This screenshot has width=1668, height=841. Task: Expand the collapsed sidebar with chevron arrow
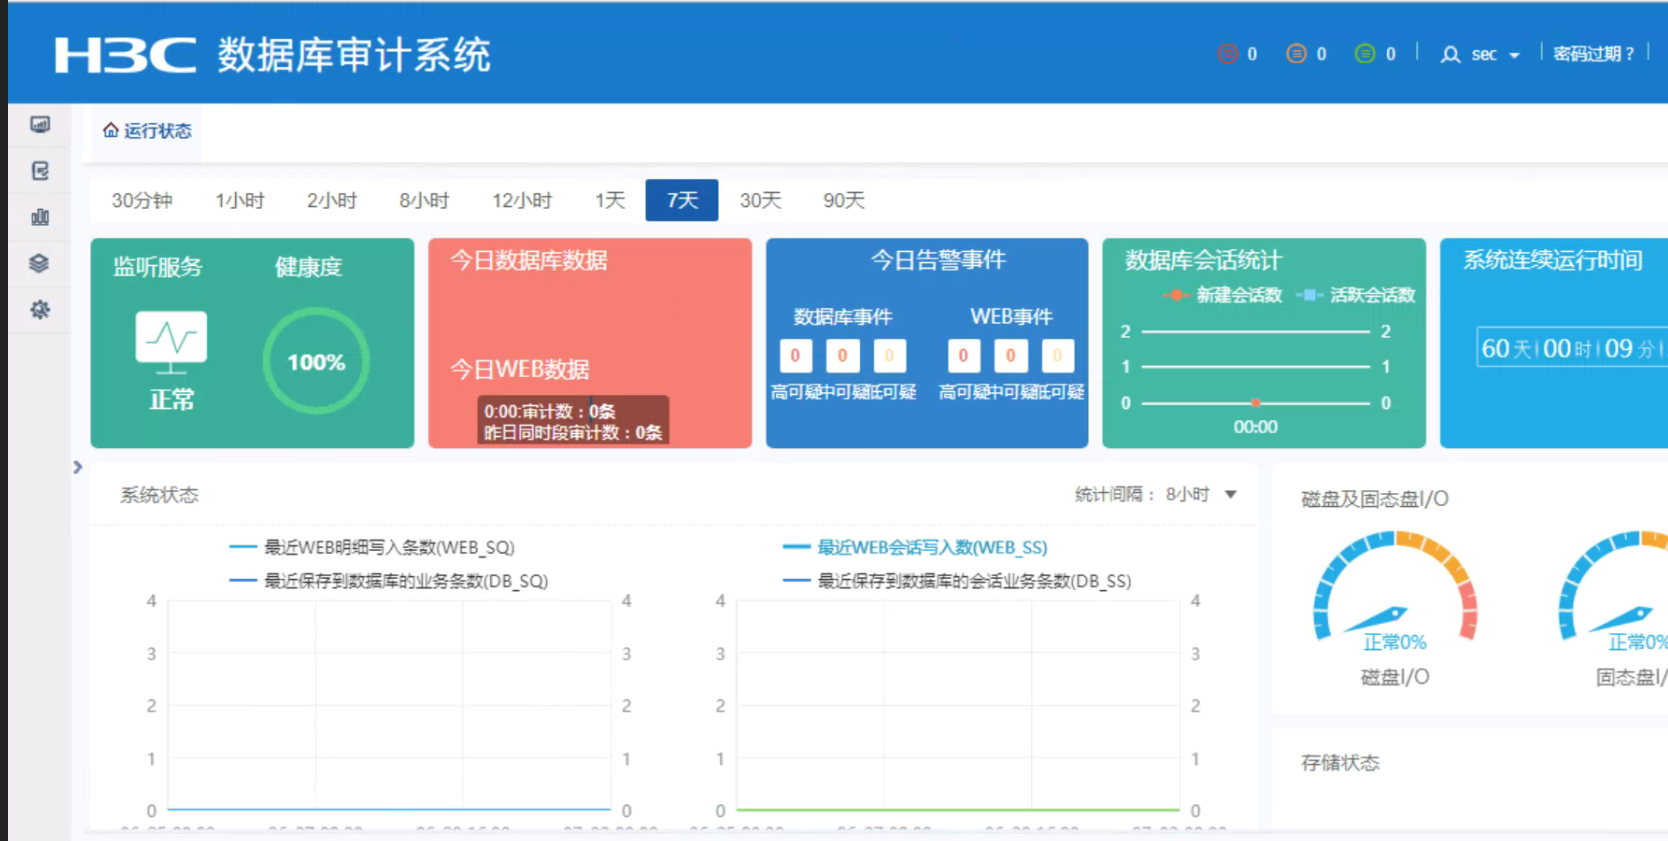click(78, 467)
